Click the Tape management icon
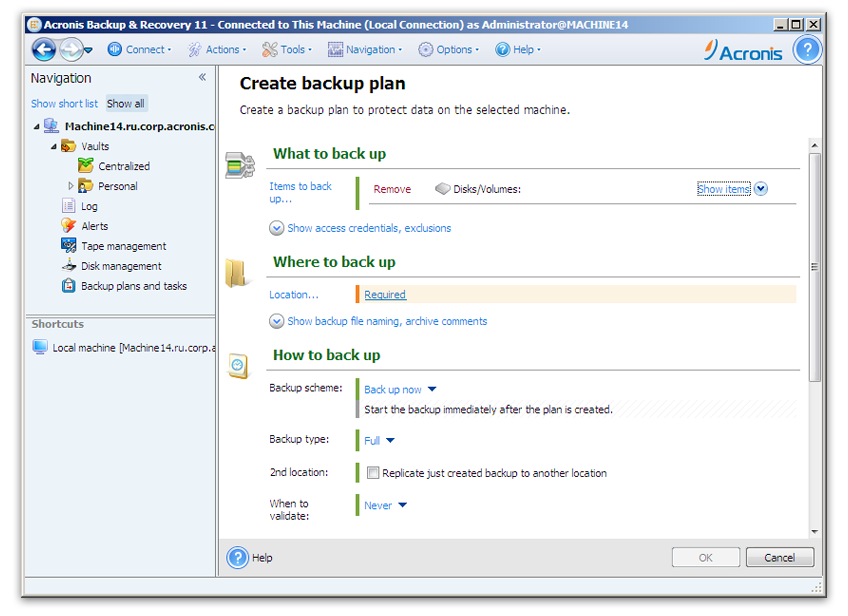Screen dimensions: 848x616 [x=69, y=246]
